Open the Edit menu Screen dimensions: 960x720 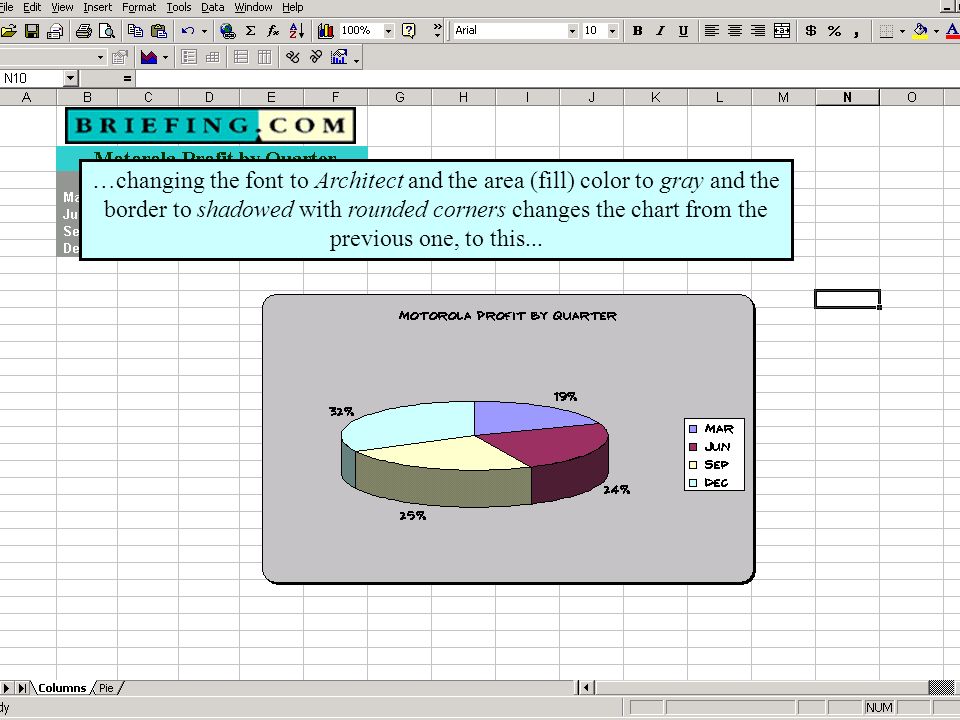[x=32, y=7]
